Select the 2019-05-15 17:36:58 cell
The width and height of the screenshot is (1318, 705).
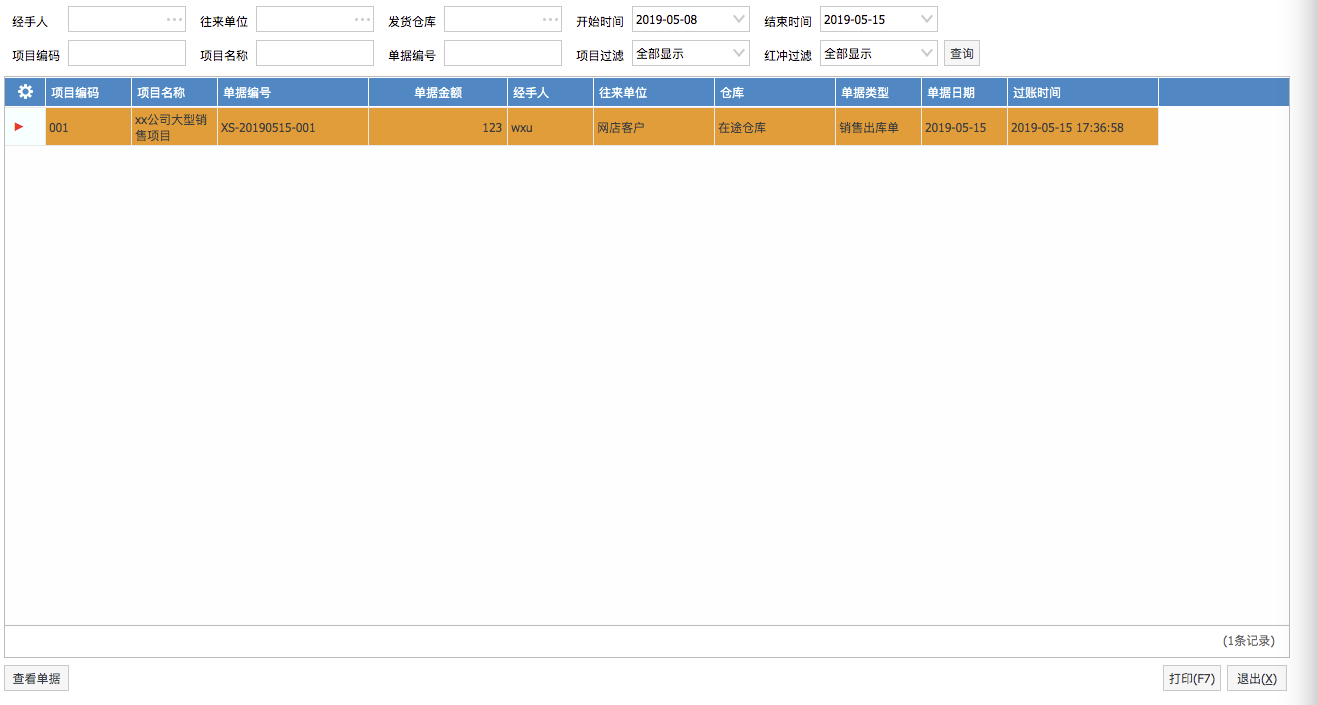[x=1083, y=127]
